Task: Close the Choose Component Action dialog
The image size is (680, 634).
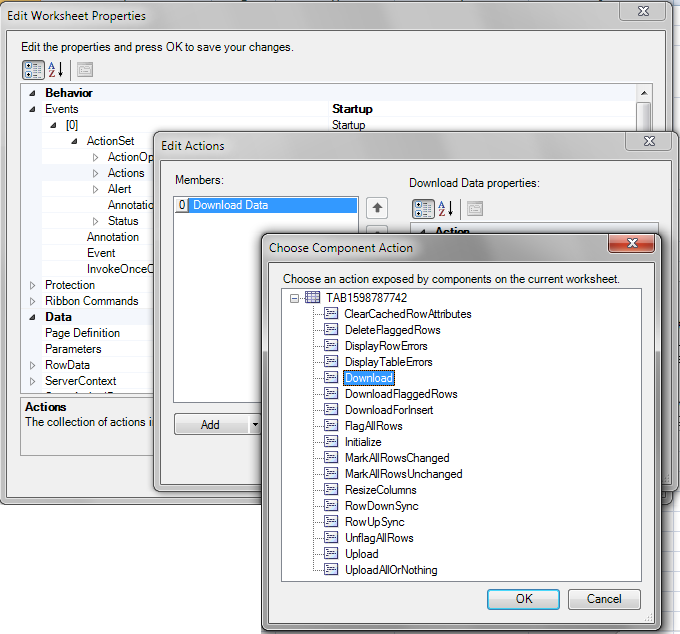Action: 632,243
